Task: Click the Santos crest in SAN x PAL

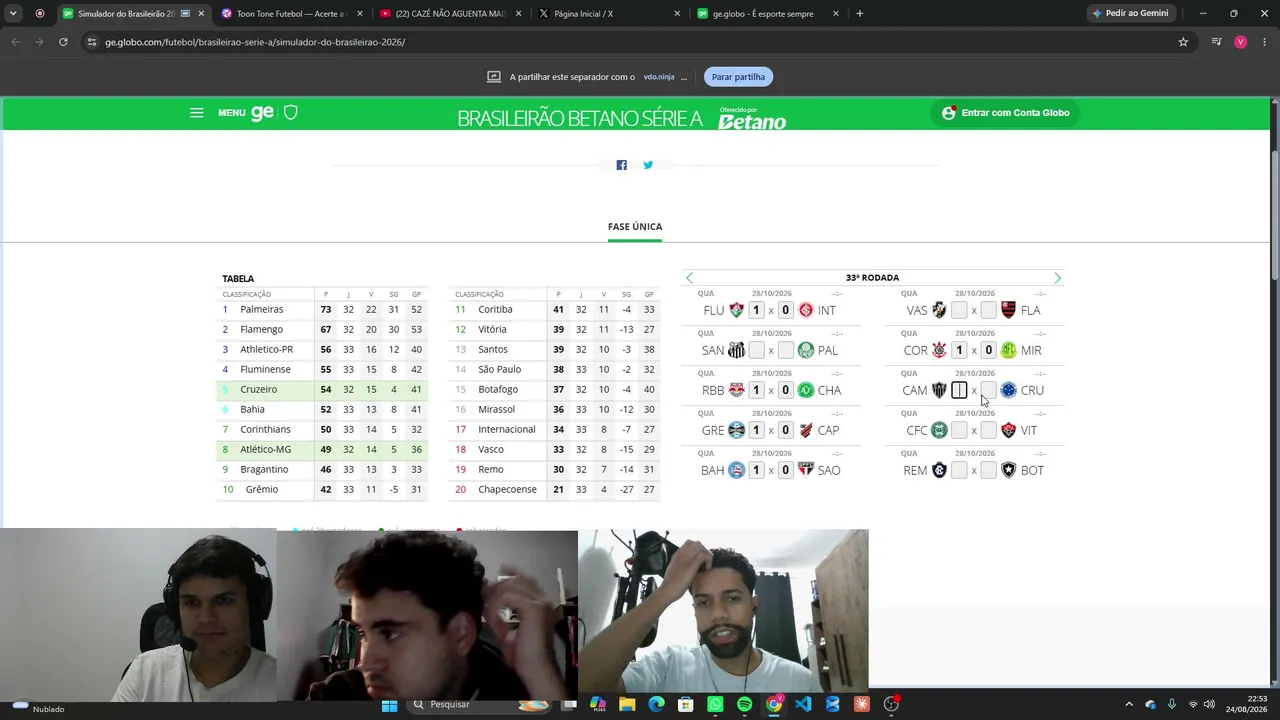Action: [x=736, y=350]
